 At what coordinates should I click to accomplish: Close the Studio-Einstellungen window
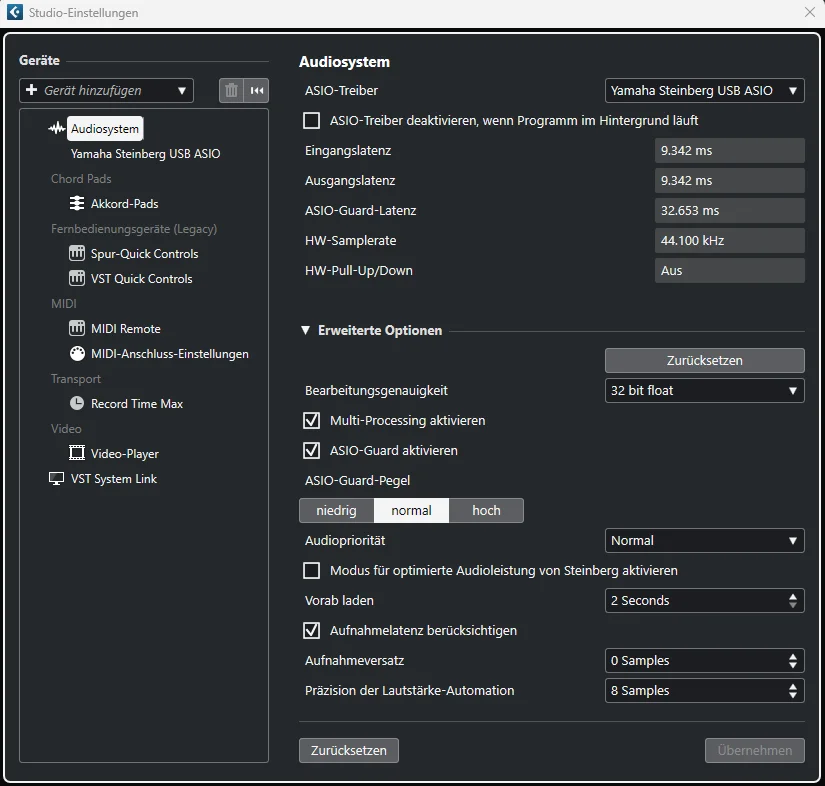tap(810, 12)
